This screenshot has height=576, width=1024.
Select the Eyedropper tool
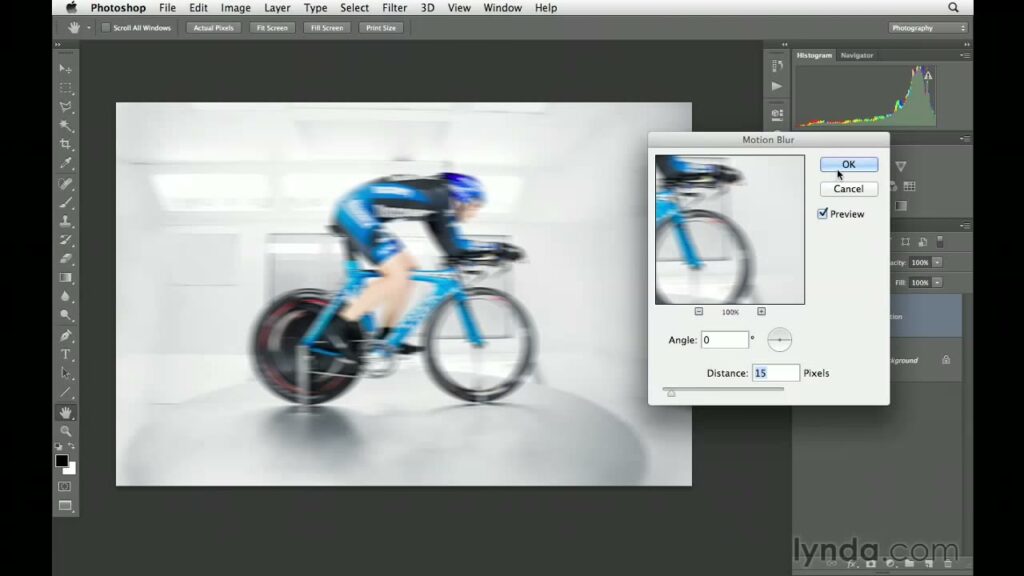tap(66, 163)
